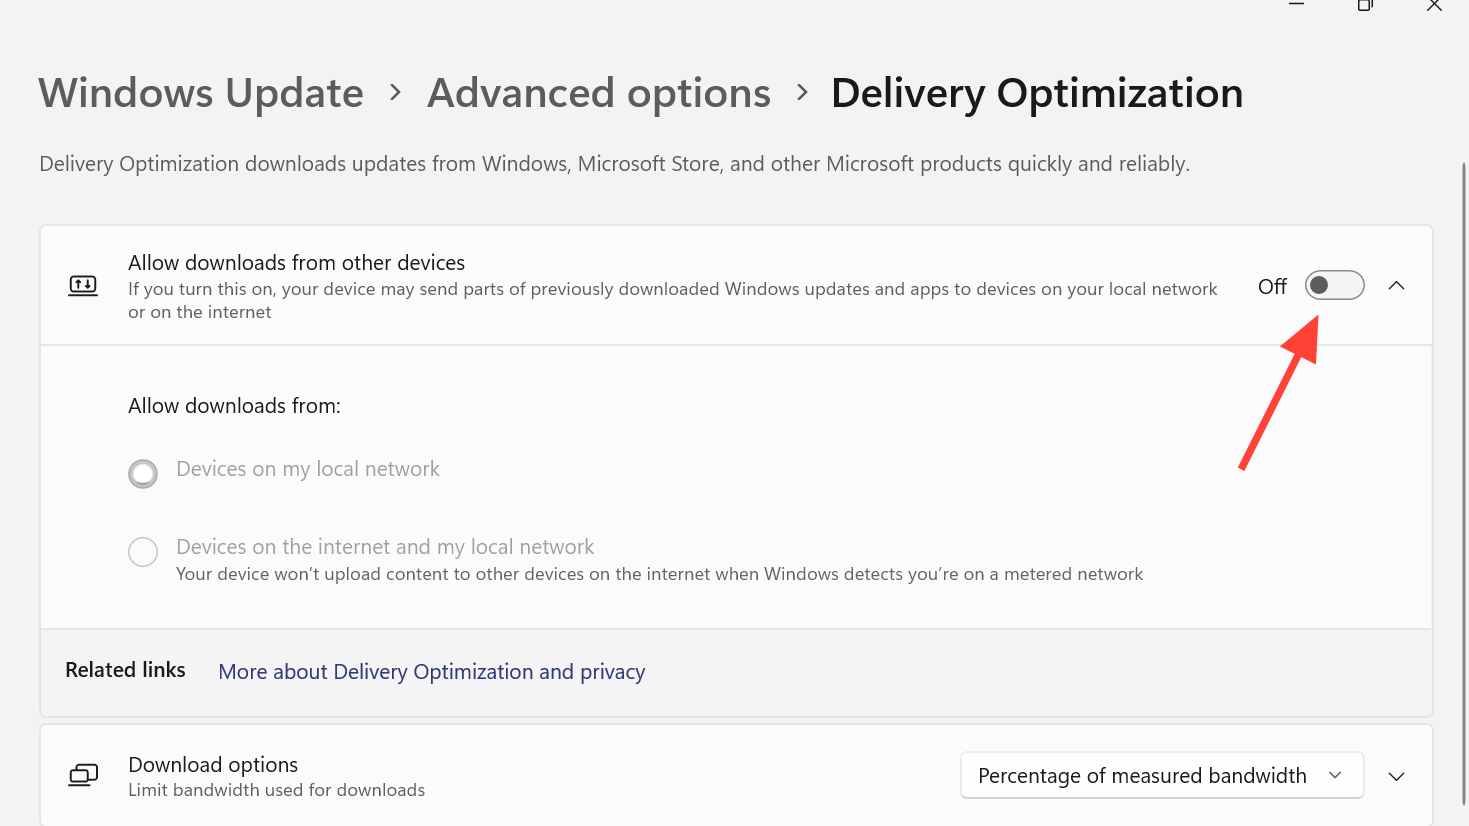Click the Download options monitors icon
1469x826 pixels.
click(83, 776)
